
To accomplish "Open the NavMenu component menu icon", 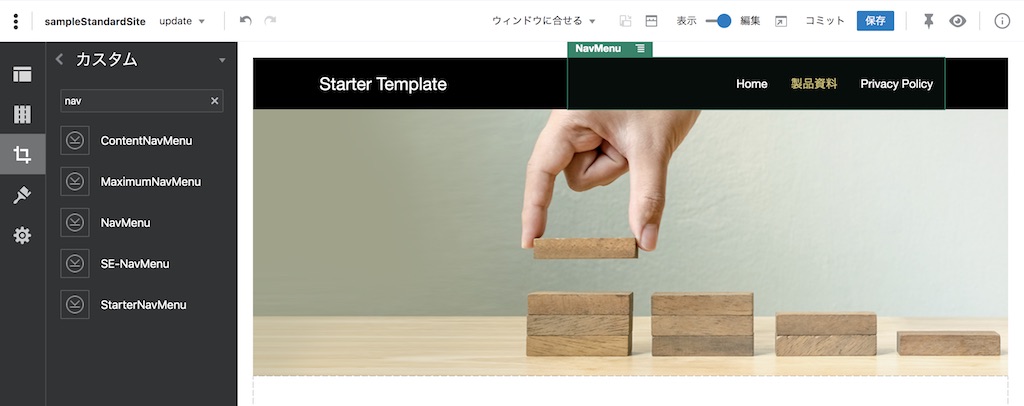I will (x=640, y=48).
